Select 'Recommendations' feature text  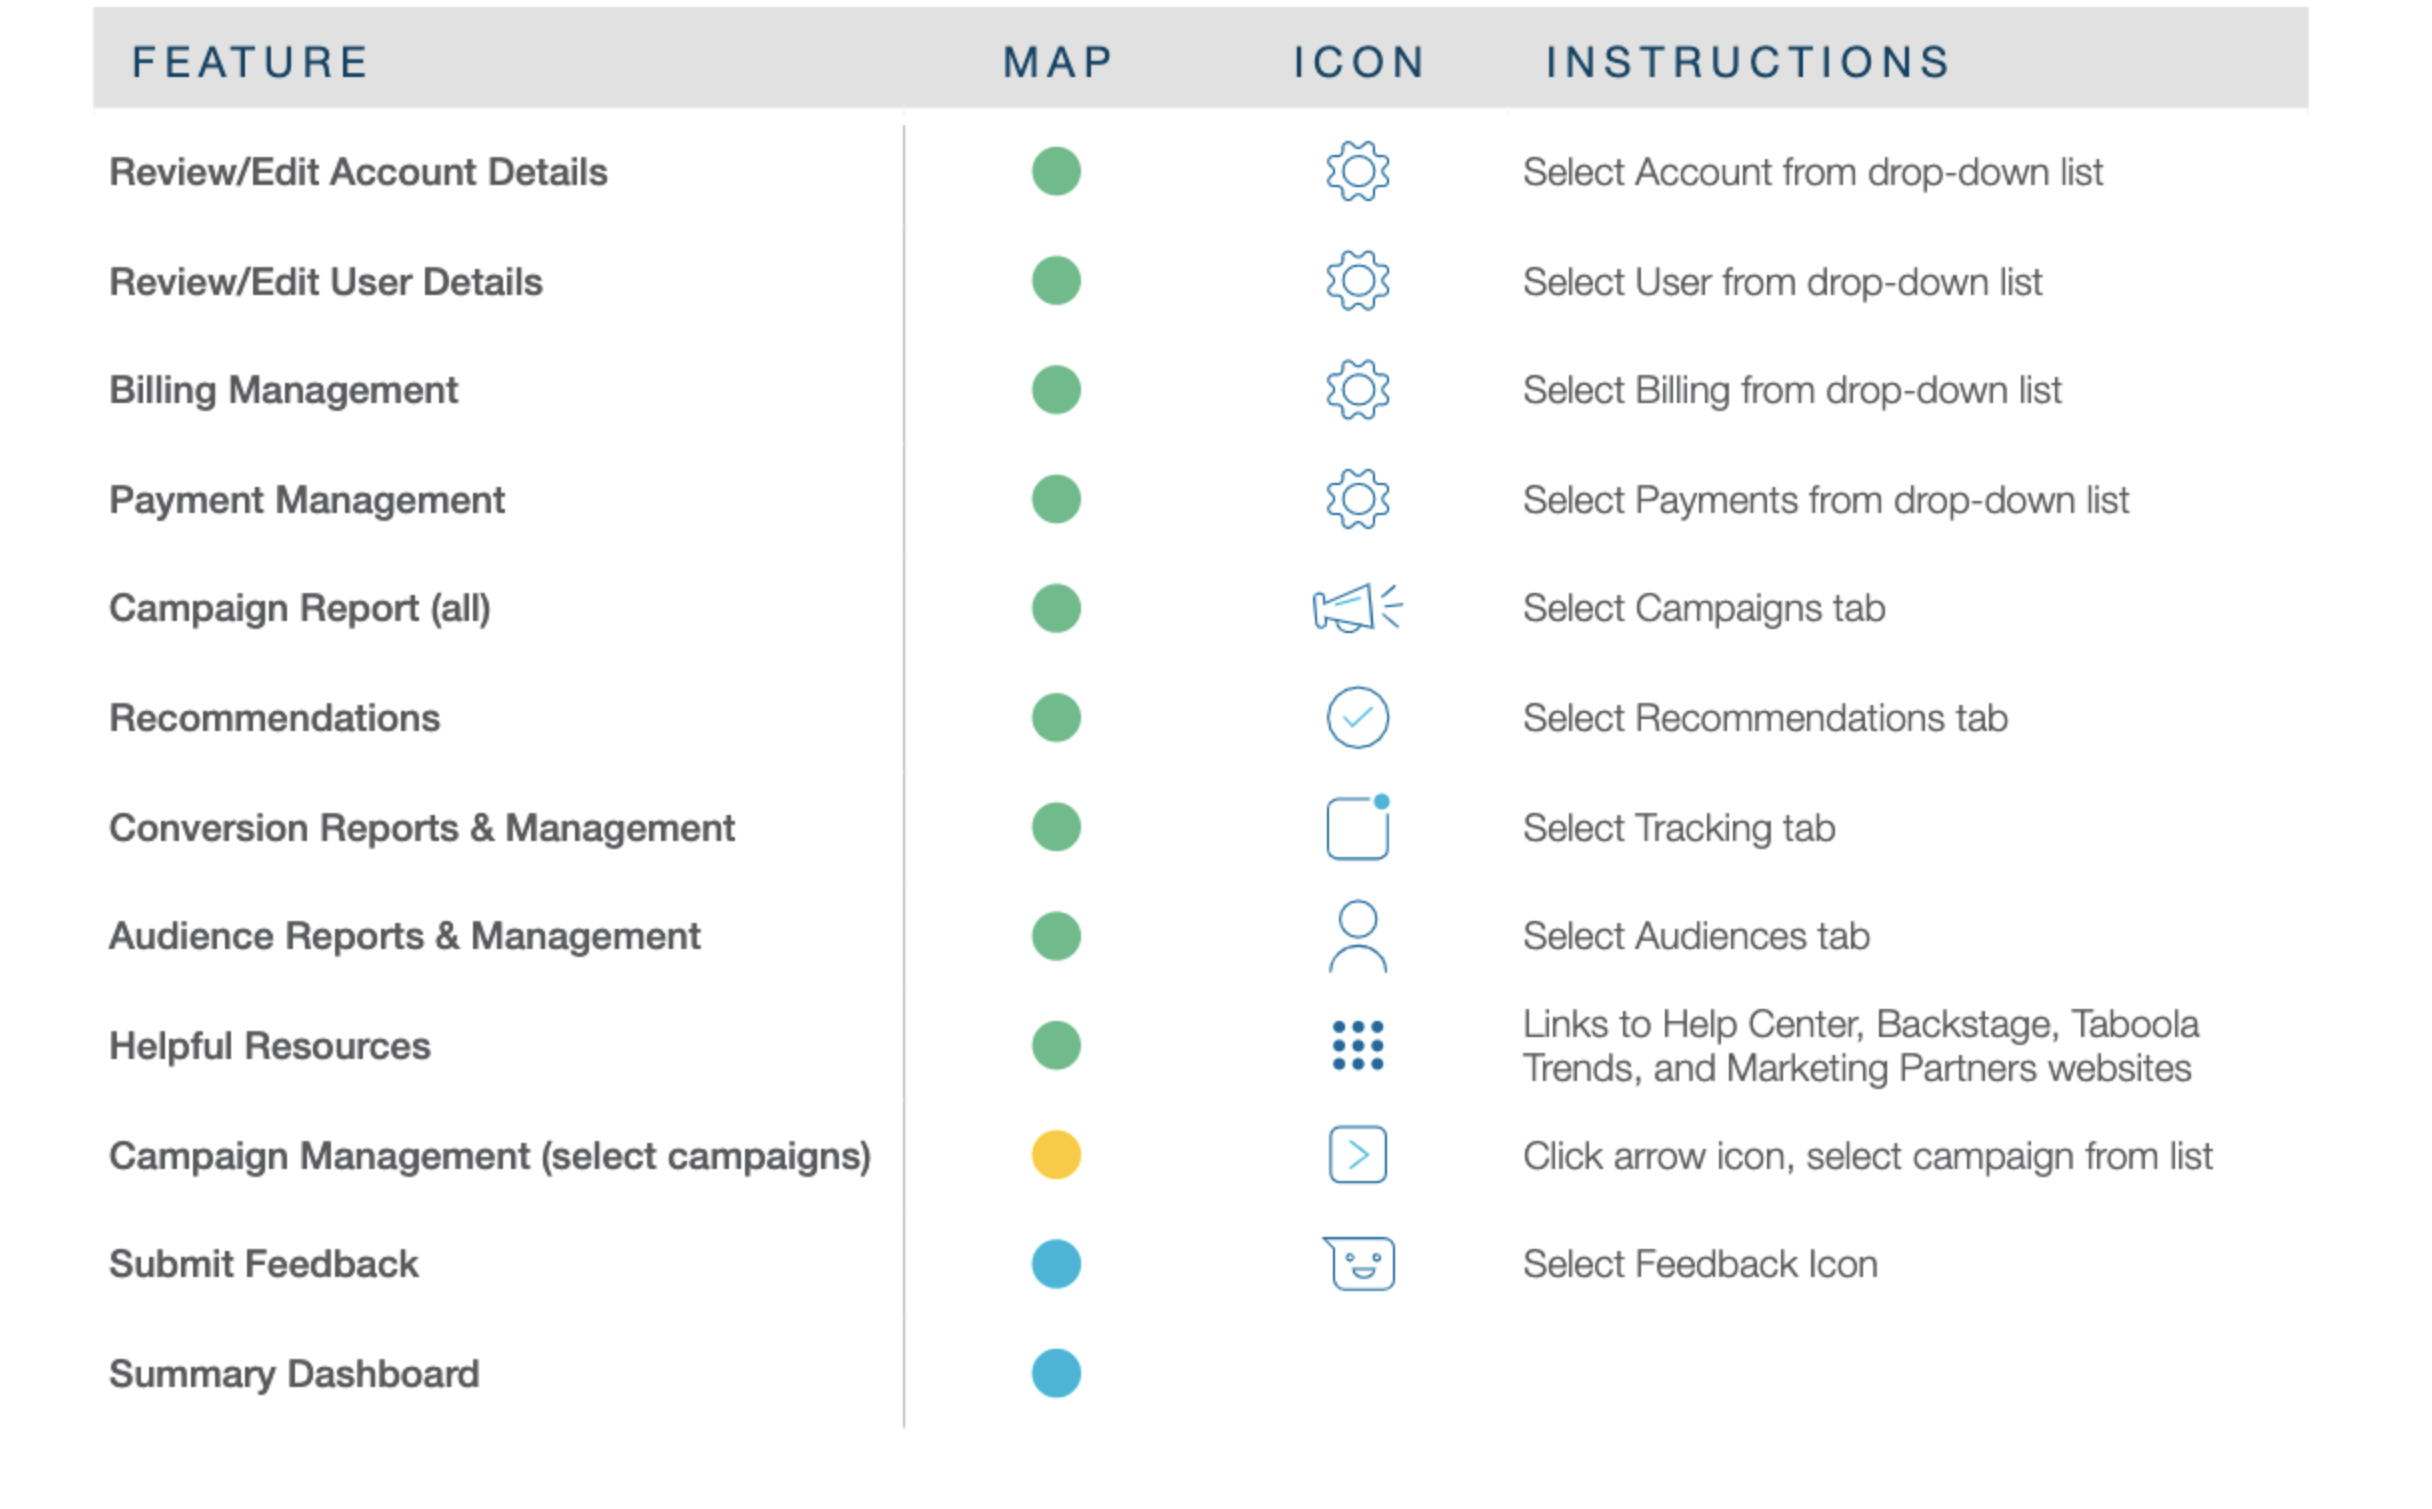[275, 718]
